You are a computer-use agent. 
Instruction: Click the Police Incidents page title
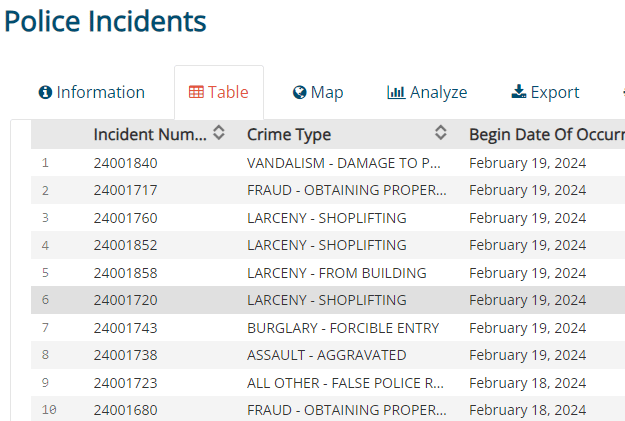pyautogui.click(x=105, y=20)
